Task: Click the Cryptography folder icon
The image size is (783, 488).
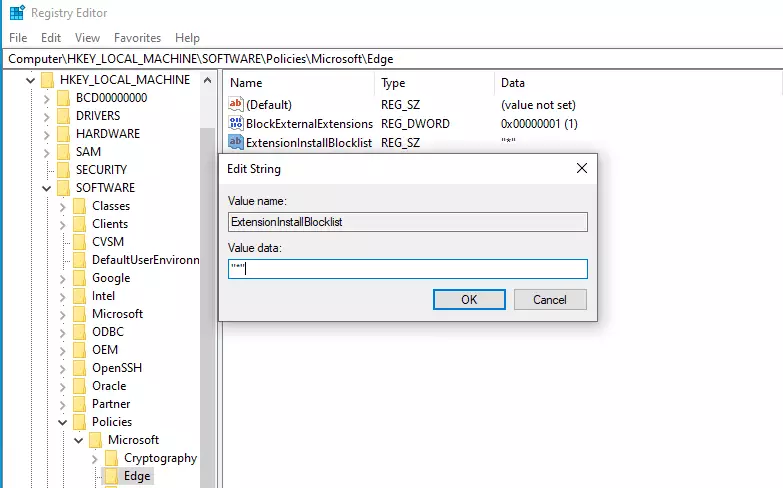Action: (111, 458)
